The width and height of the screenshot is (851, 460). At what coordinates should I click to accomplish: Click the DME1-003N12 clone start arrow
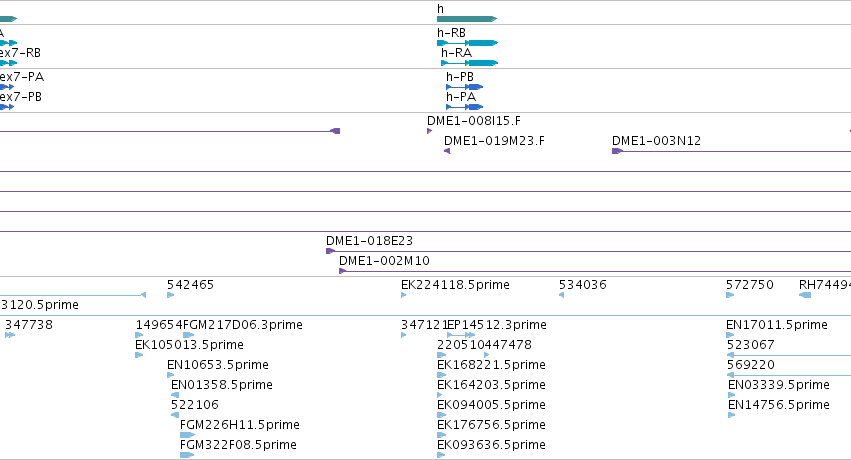coord(617,151)
